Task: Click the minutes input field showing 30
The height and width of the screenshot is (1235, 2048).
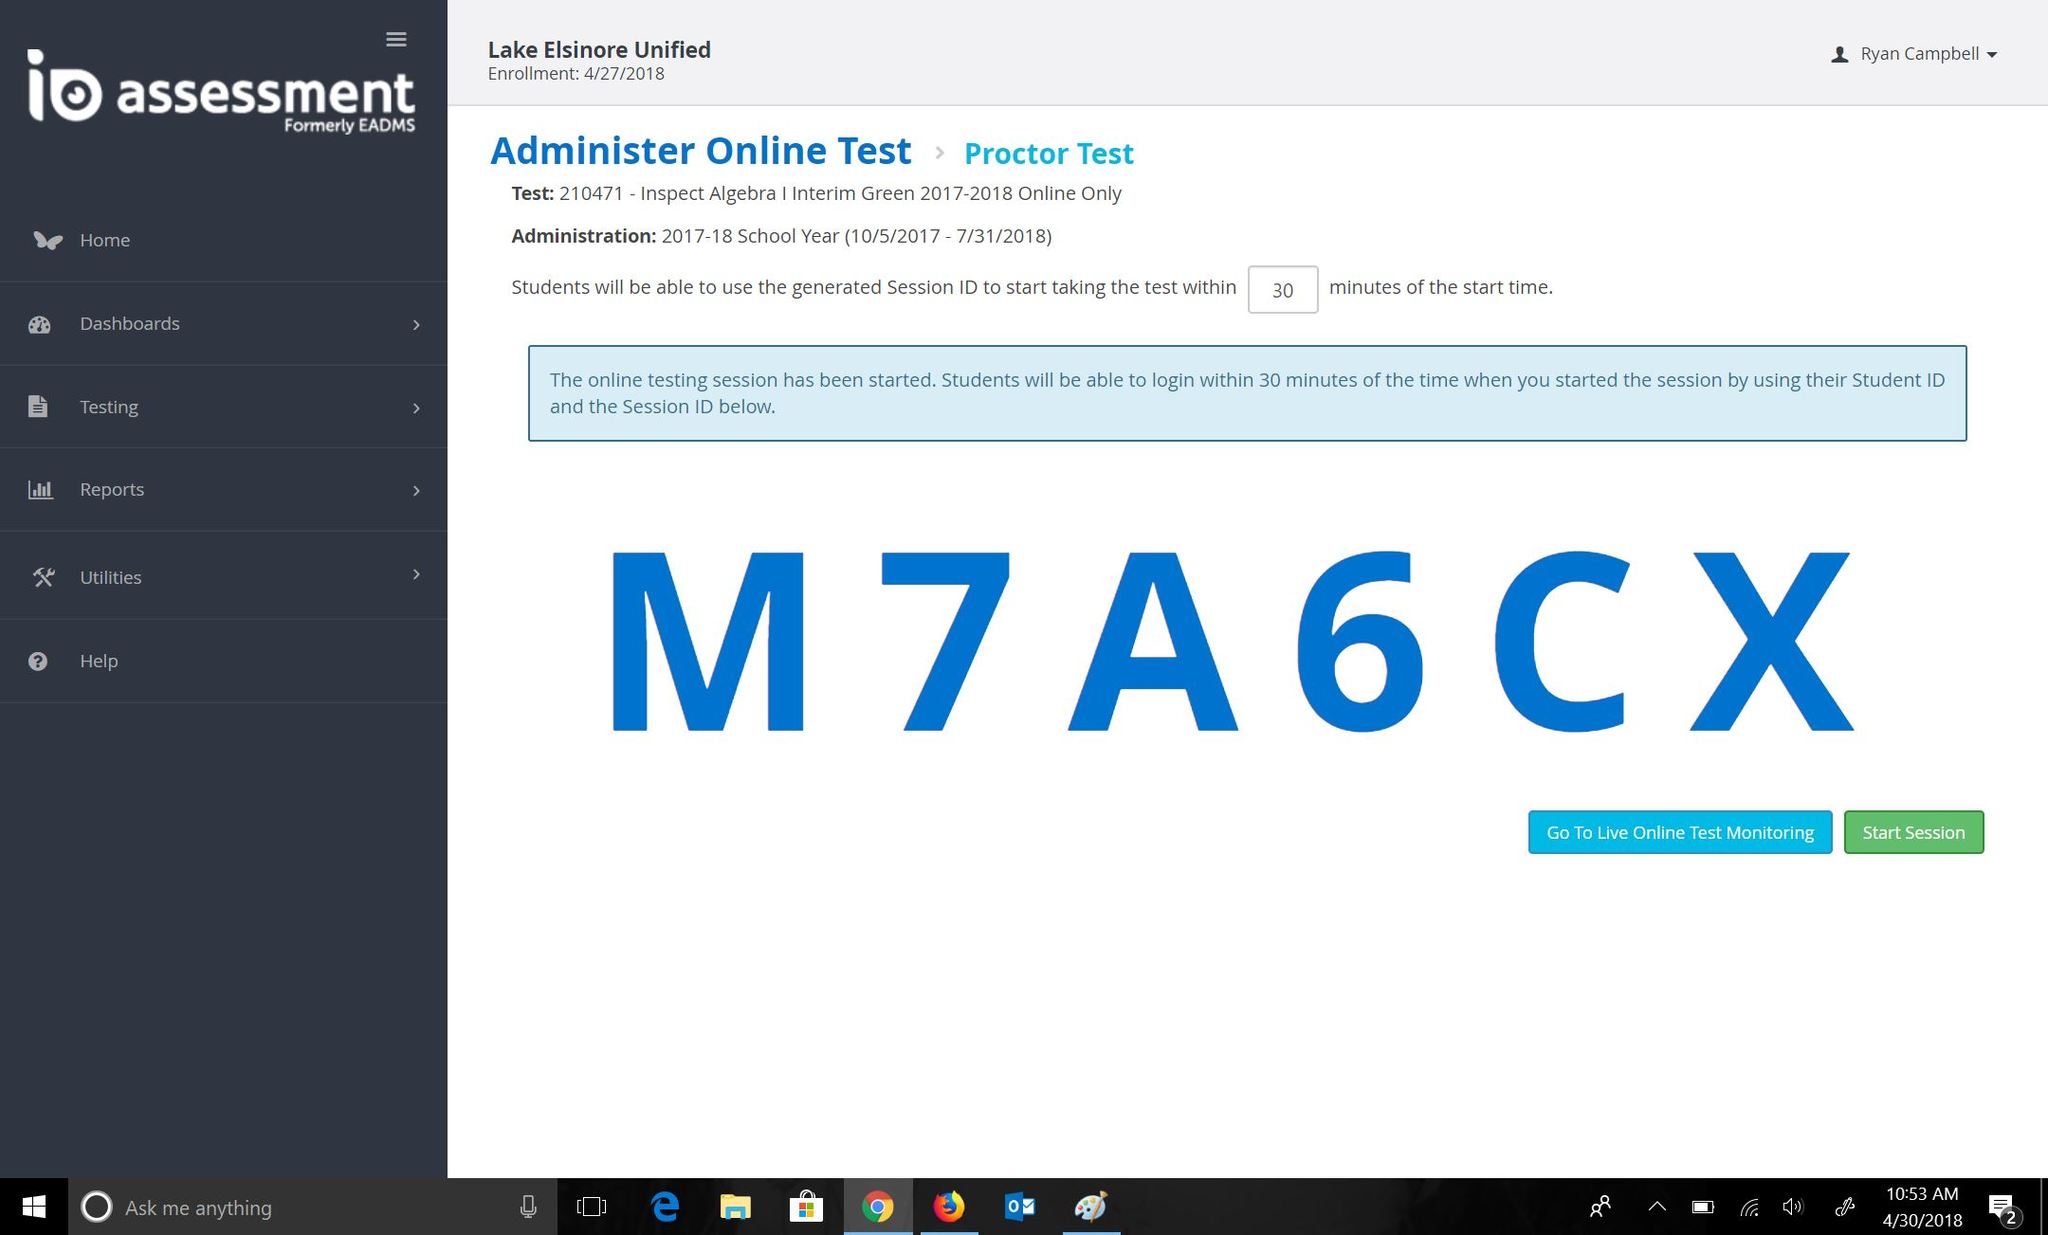Action: click(x=1282, y=290)
